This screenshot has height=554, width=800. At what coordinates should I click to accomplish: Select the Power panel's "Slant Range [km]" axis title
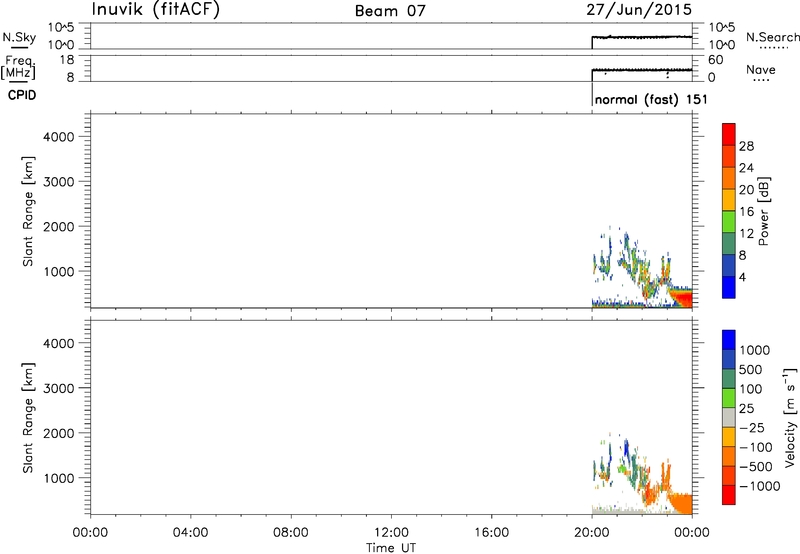(28, 211)
